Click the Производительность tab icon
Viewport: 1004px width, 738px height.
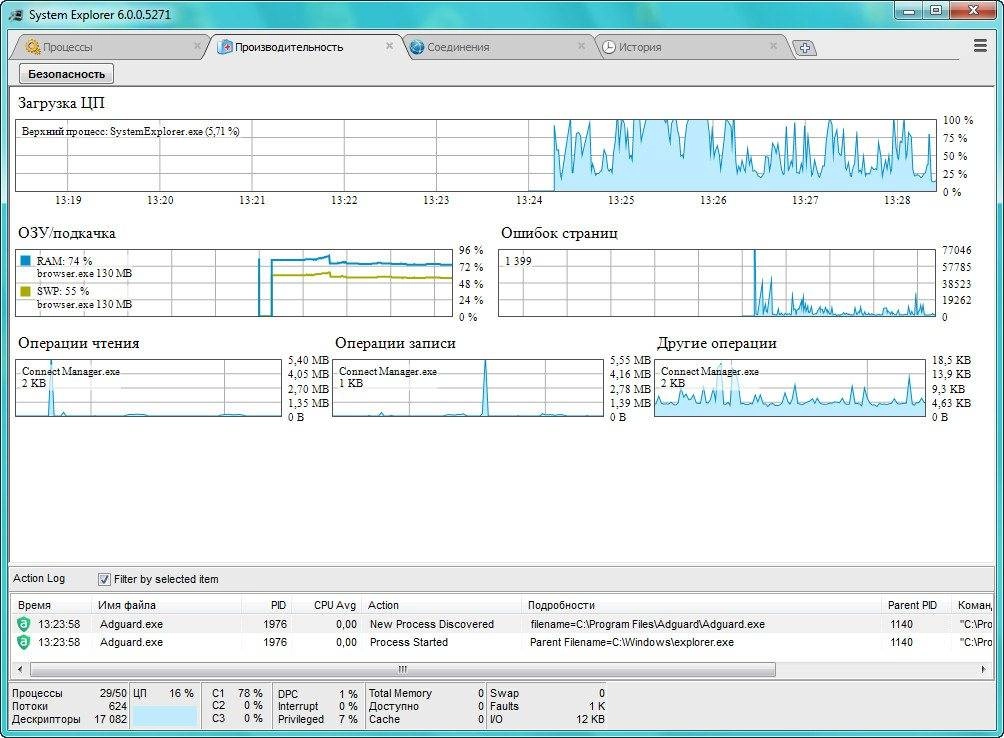point(225,47)
